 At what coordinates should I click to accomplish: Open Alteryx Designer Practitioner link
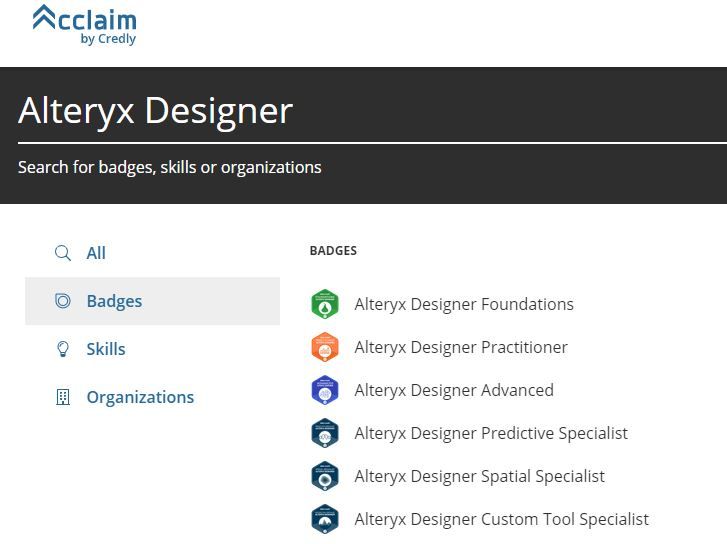pyautogui.click(x=461, y=347)
